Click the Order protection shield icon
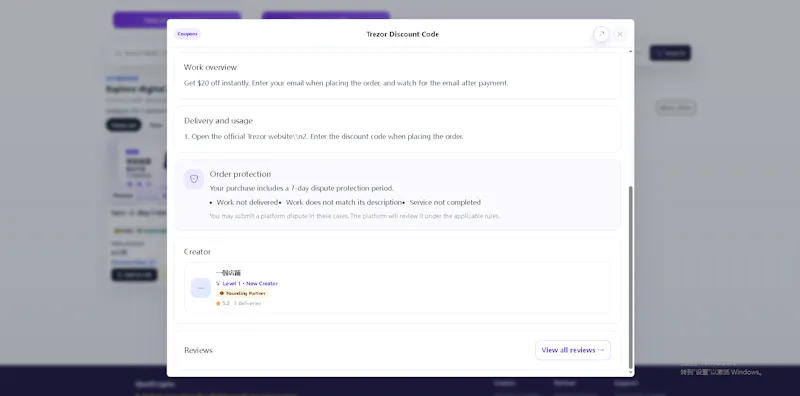This screenshot has width=800, height=396. point(194,179)
